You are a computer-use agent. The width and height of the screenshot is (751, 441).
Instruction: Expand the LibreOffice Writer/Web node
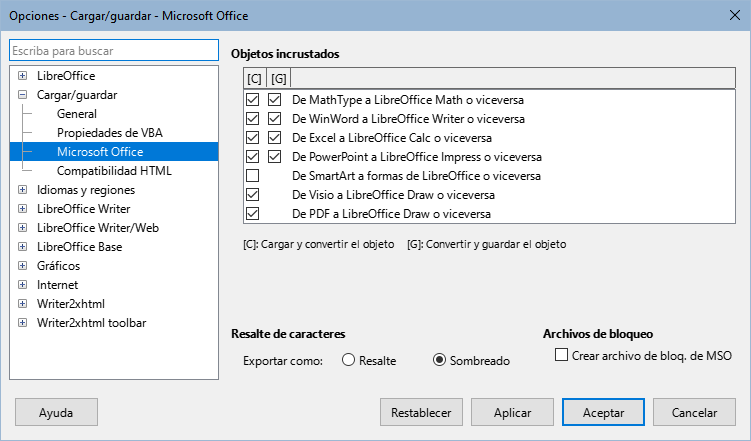coord(23,227)
